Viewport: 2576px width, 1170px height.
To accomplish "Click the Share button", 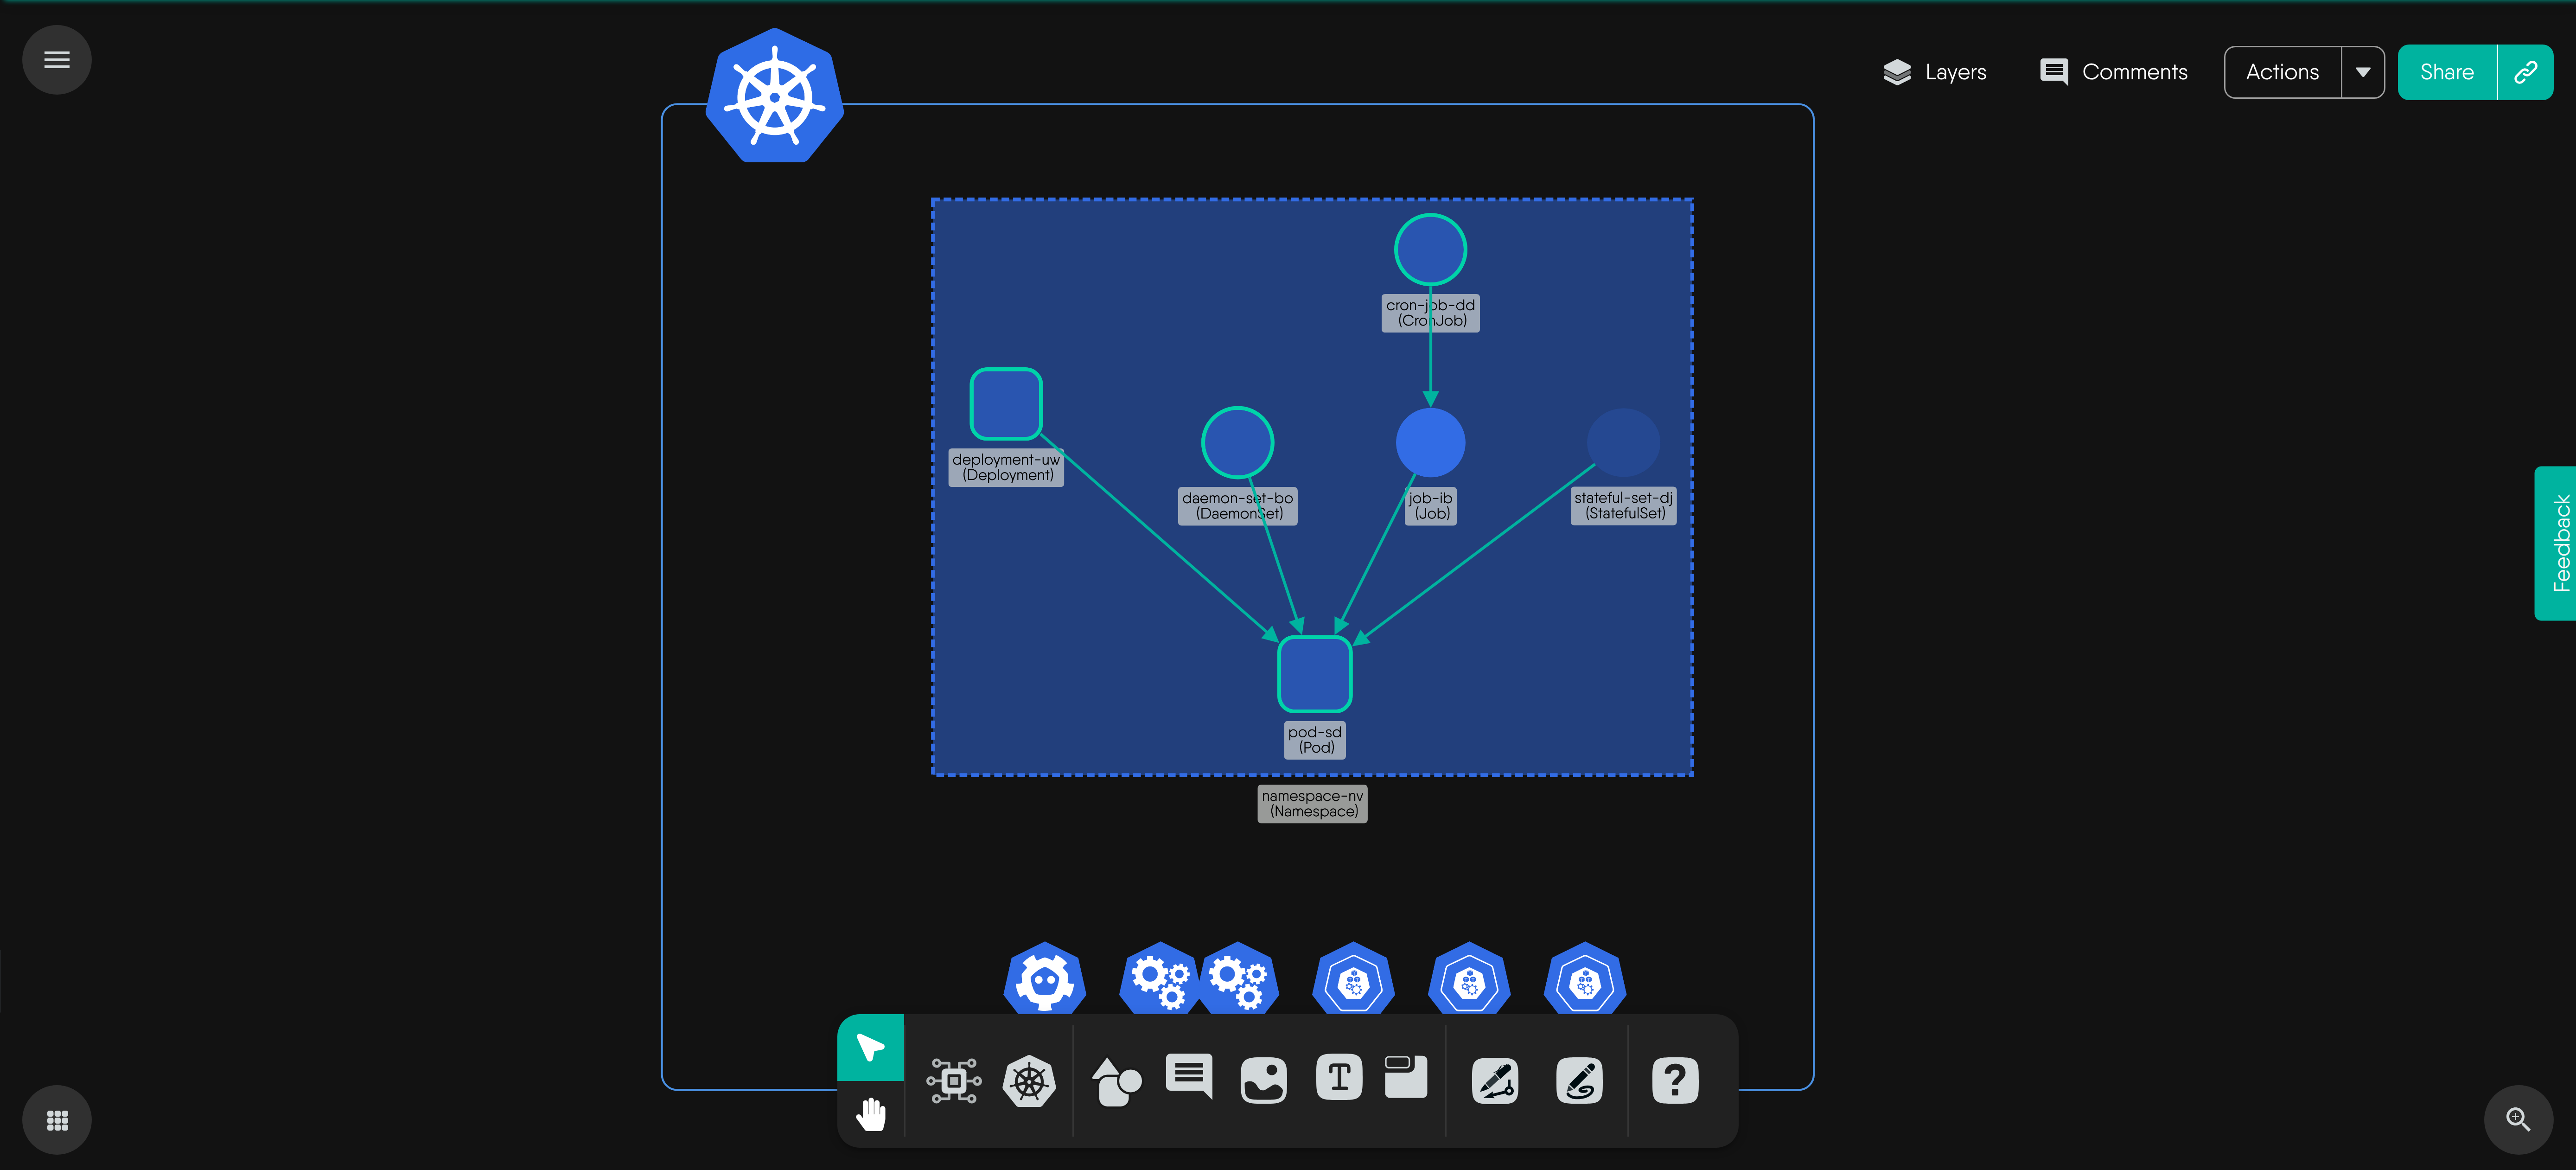I will point(2446,72).
